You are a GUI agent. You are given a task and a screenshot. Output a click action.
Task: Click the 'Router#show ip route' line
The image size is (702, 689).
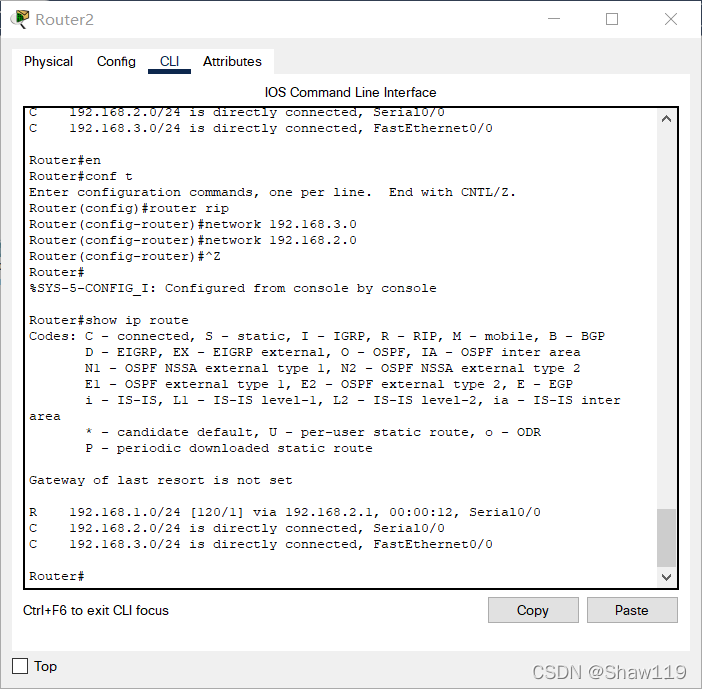coord(109,320)
